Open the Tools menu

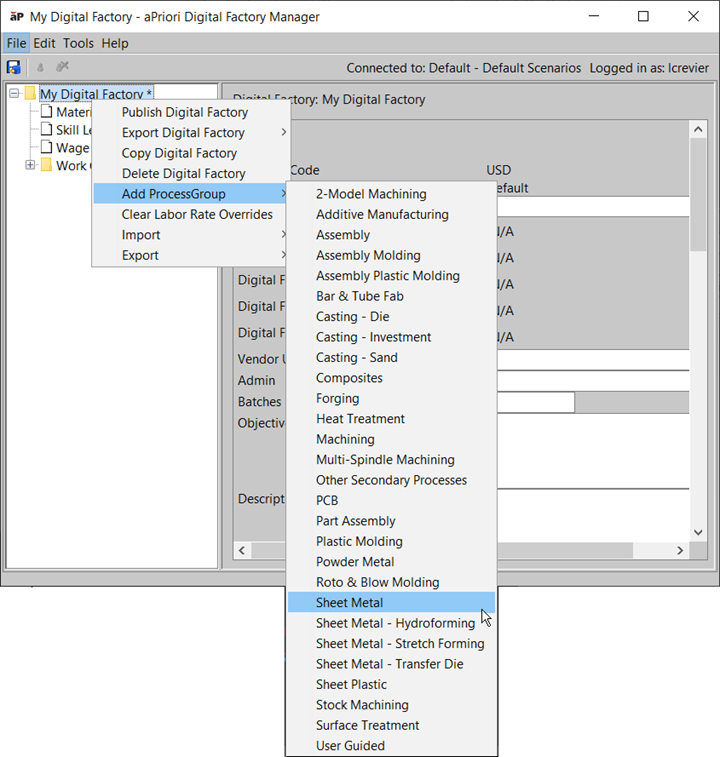tap(78, 43)
